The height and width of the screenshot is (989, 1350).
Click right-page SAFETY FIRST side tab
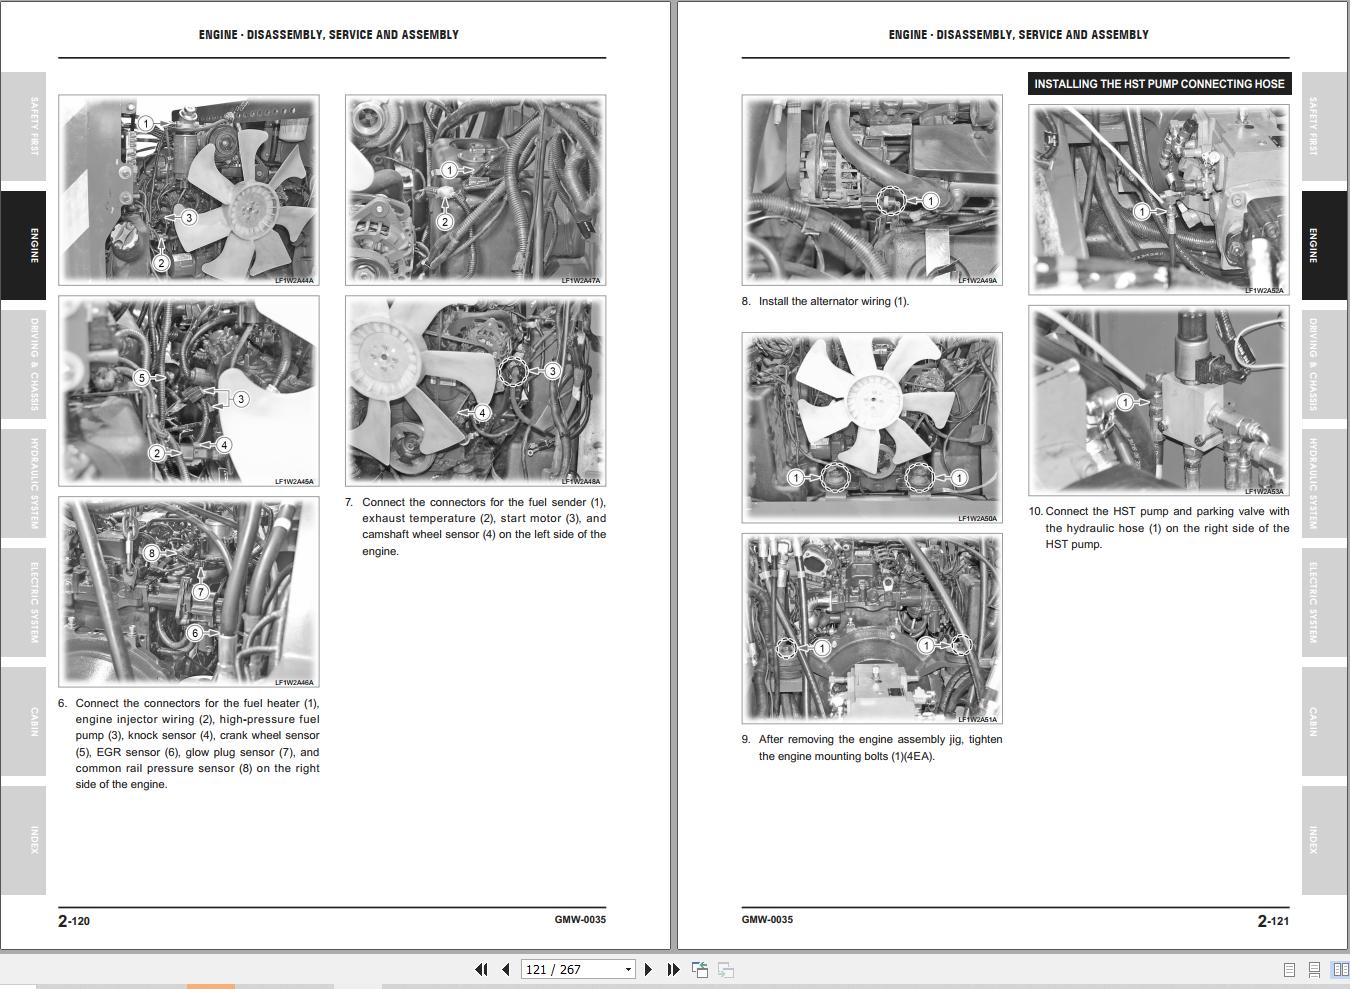(x=1324, y=127)
